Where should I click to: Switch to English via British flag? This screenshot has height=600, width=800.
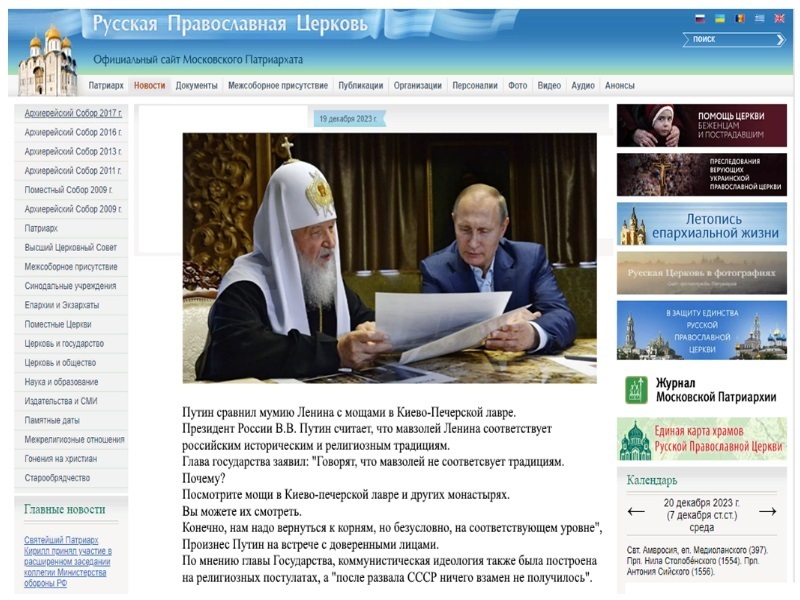click(780, 19)
